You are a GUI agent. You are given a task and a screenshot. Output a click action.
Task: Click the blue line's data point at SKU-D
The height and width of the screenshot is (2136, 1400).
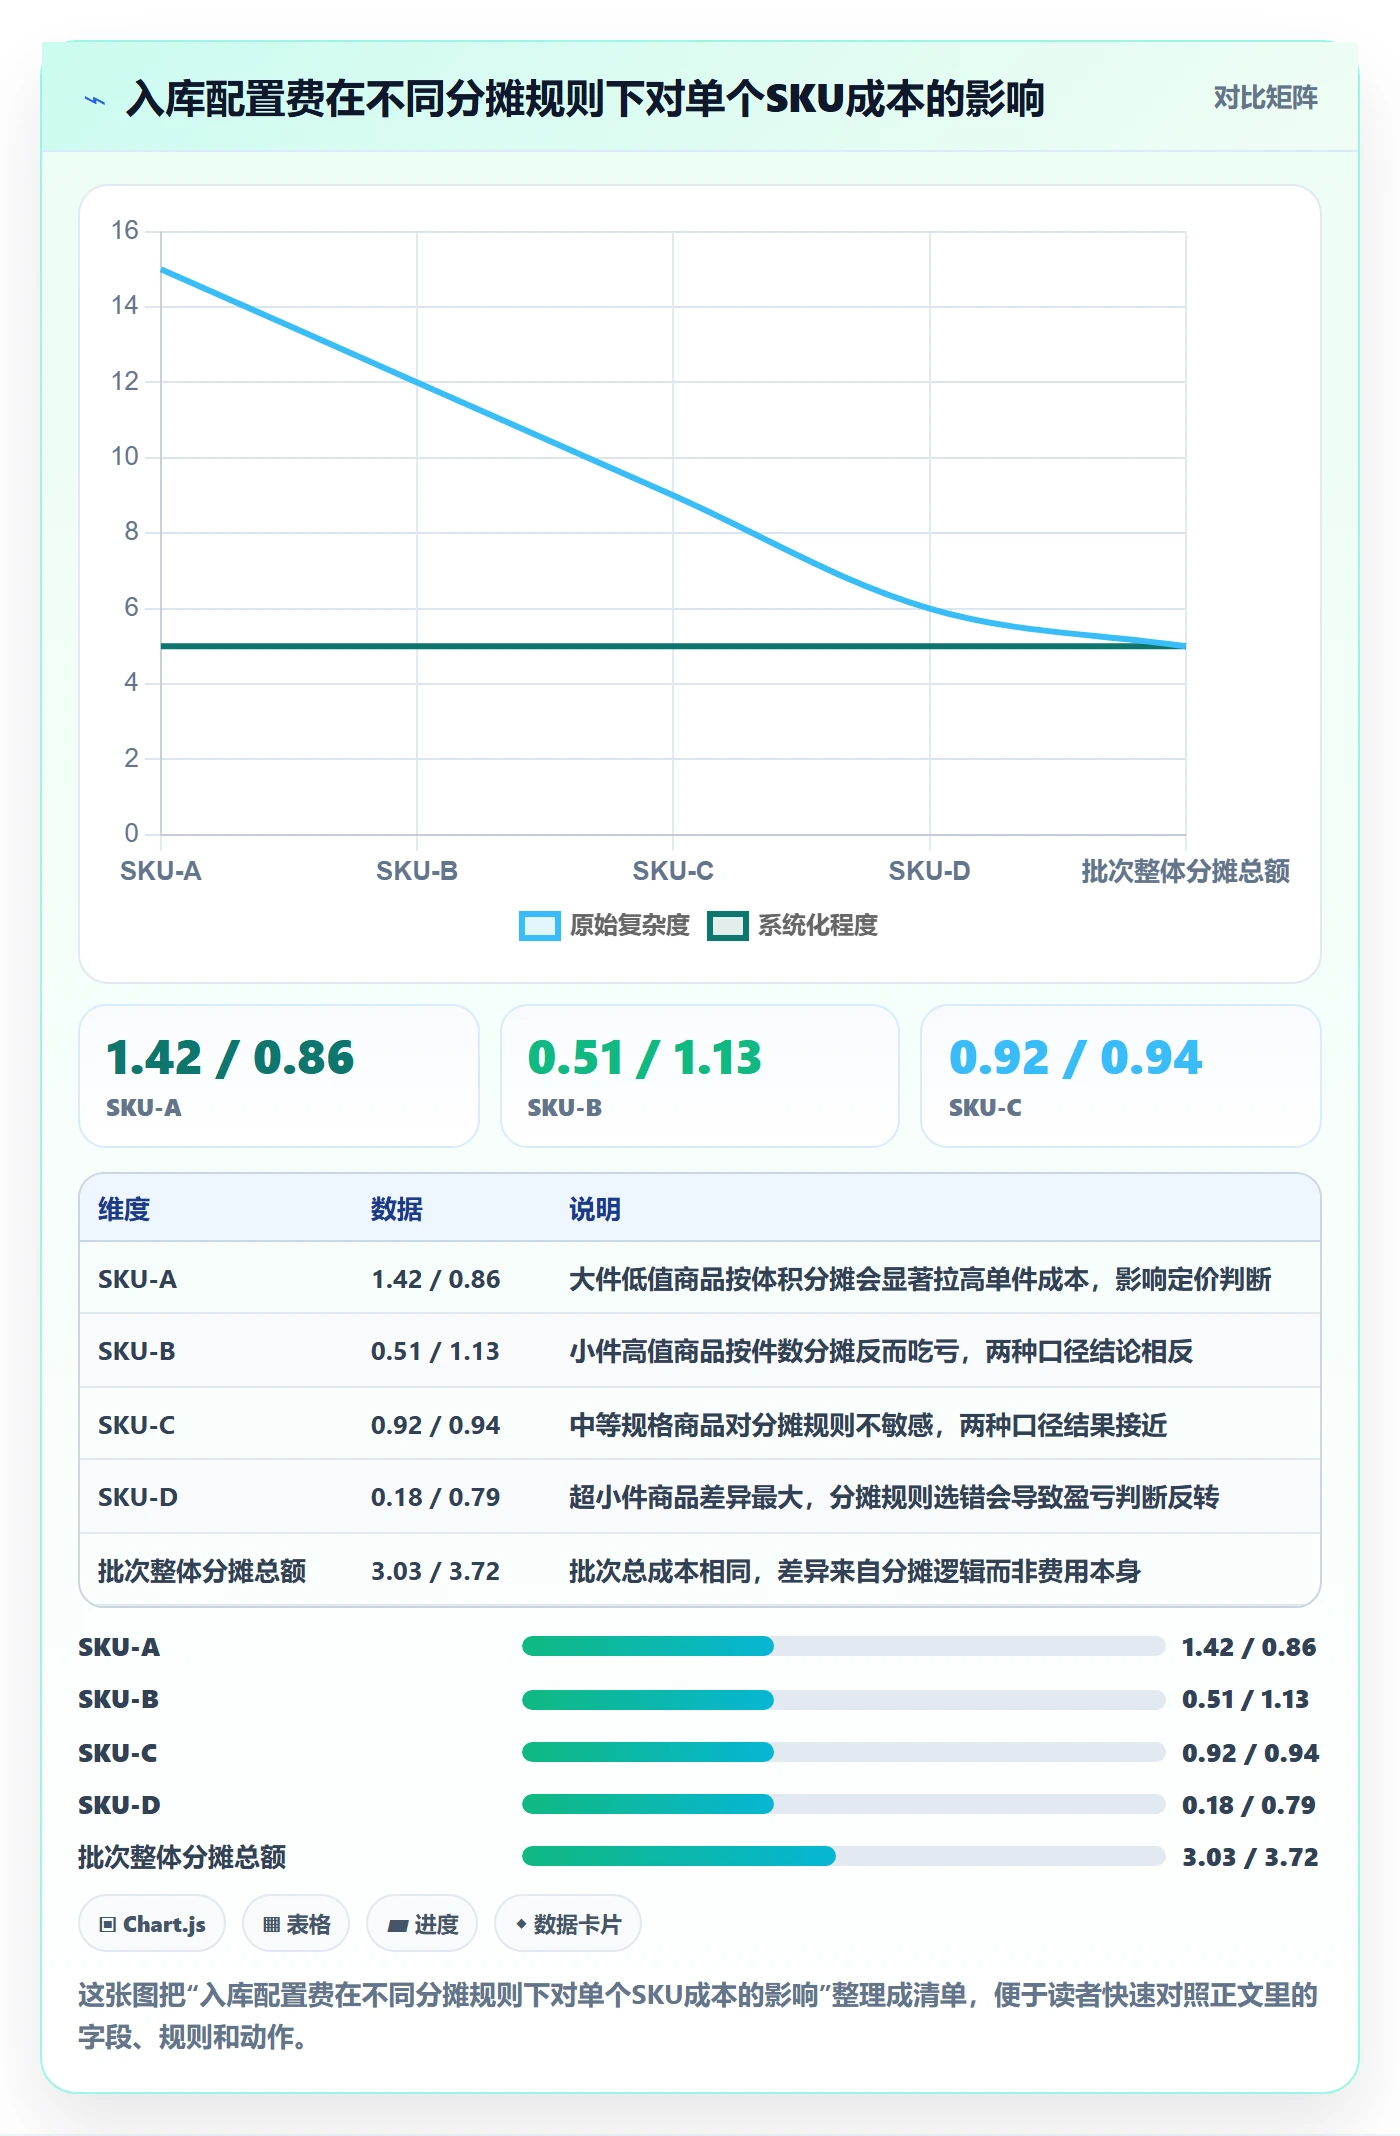[x=930, y=608]
